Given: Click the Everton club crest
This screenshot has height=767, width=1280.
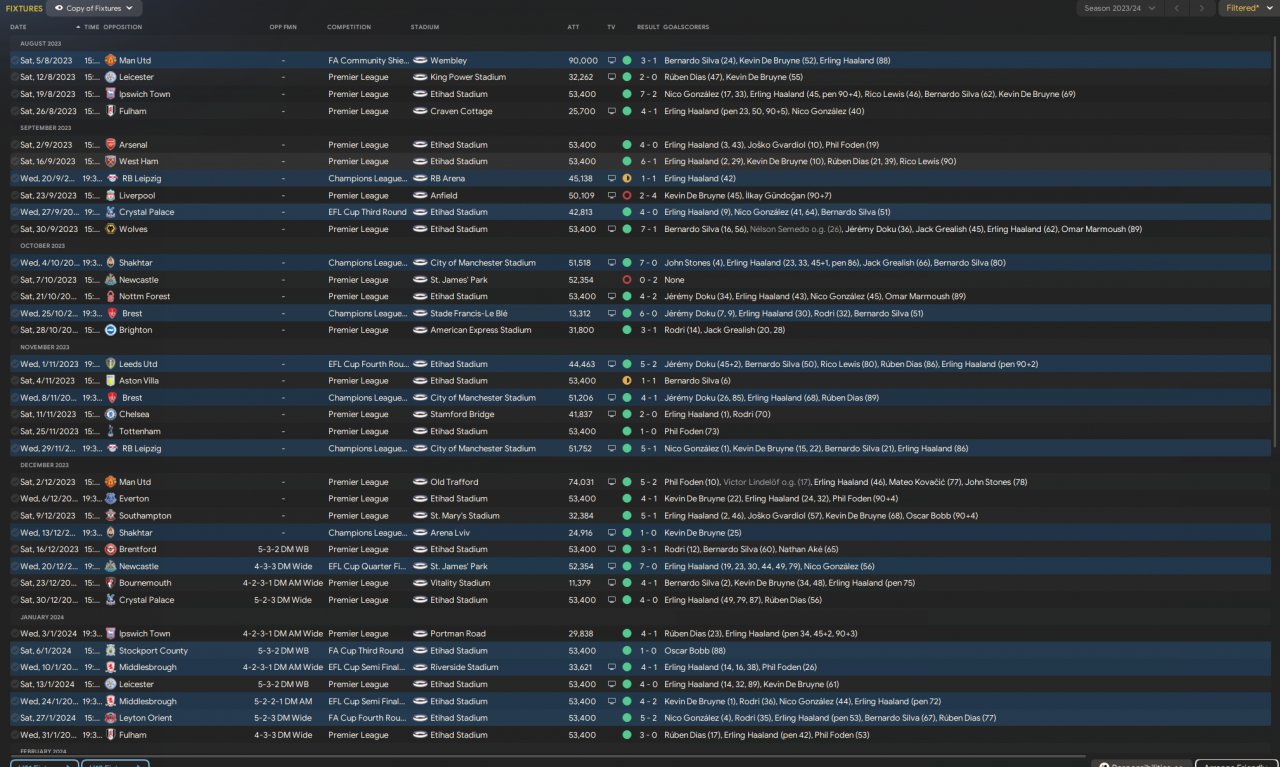Looking at the screenshot, I should pyautogui.click(x=110, y=498).
